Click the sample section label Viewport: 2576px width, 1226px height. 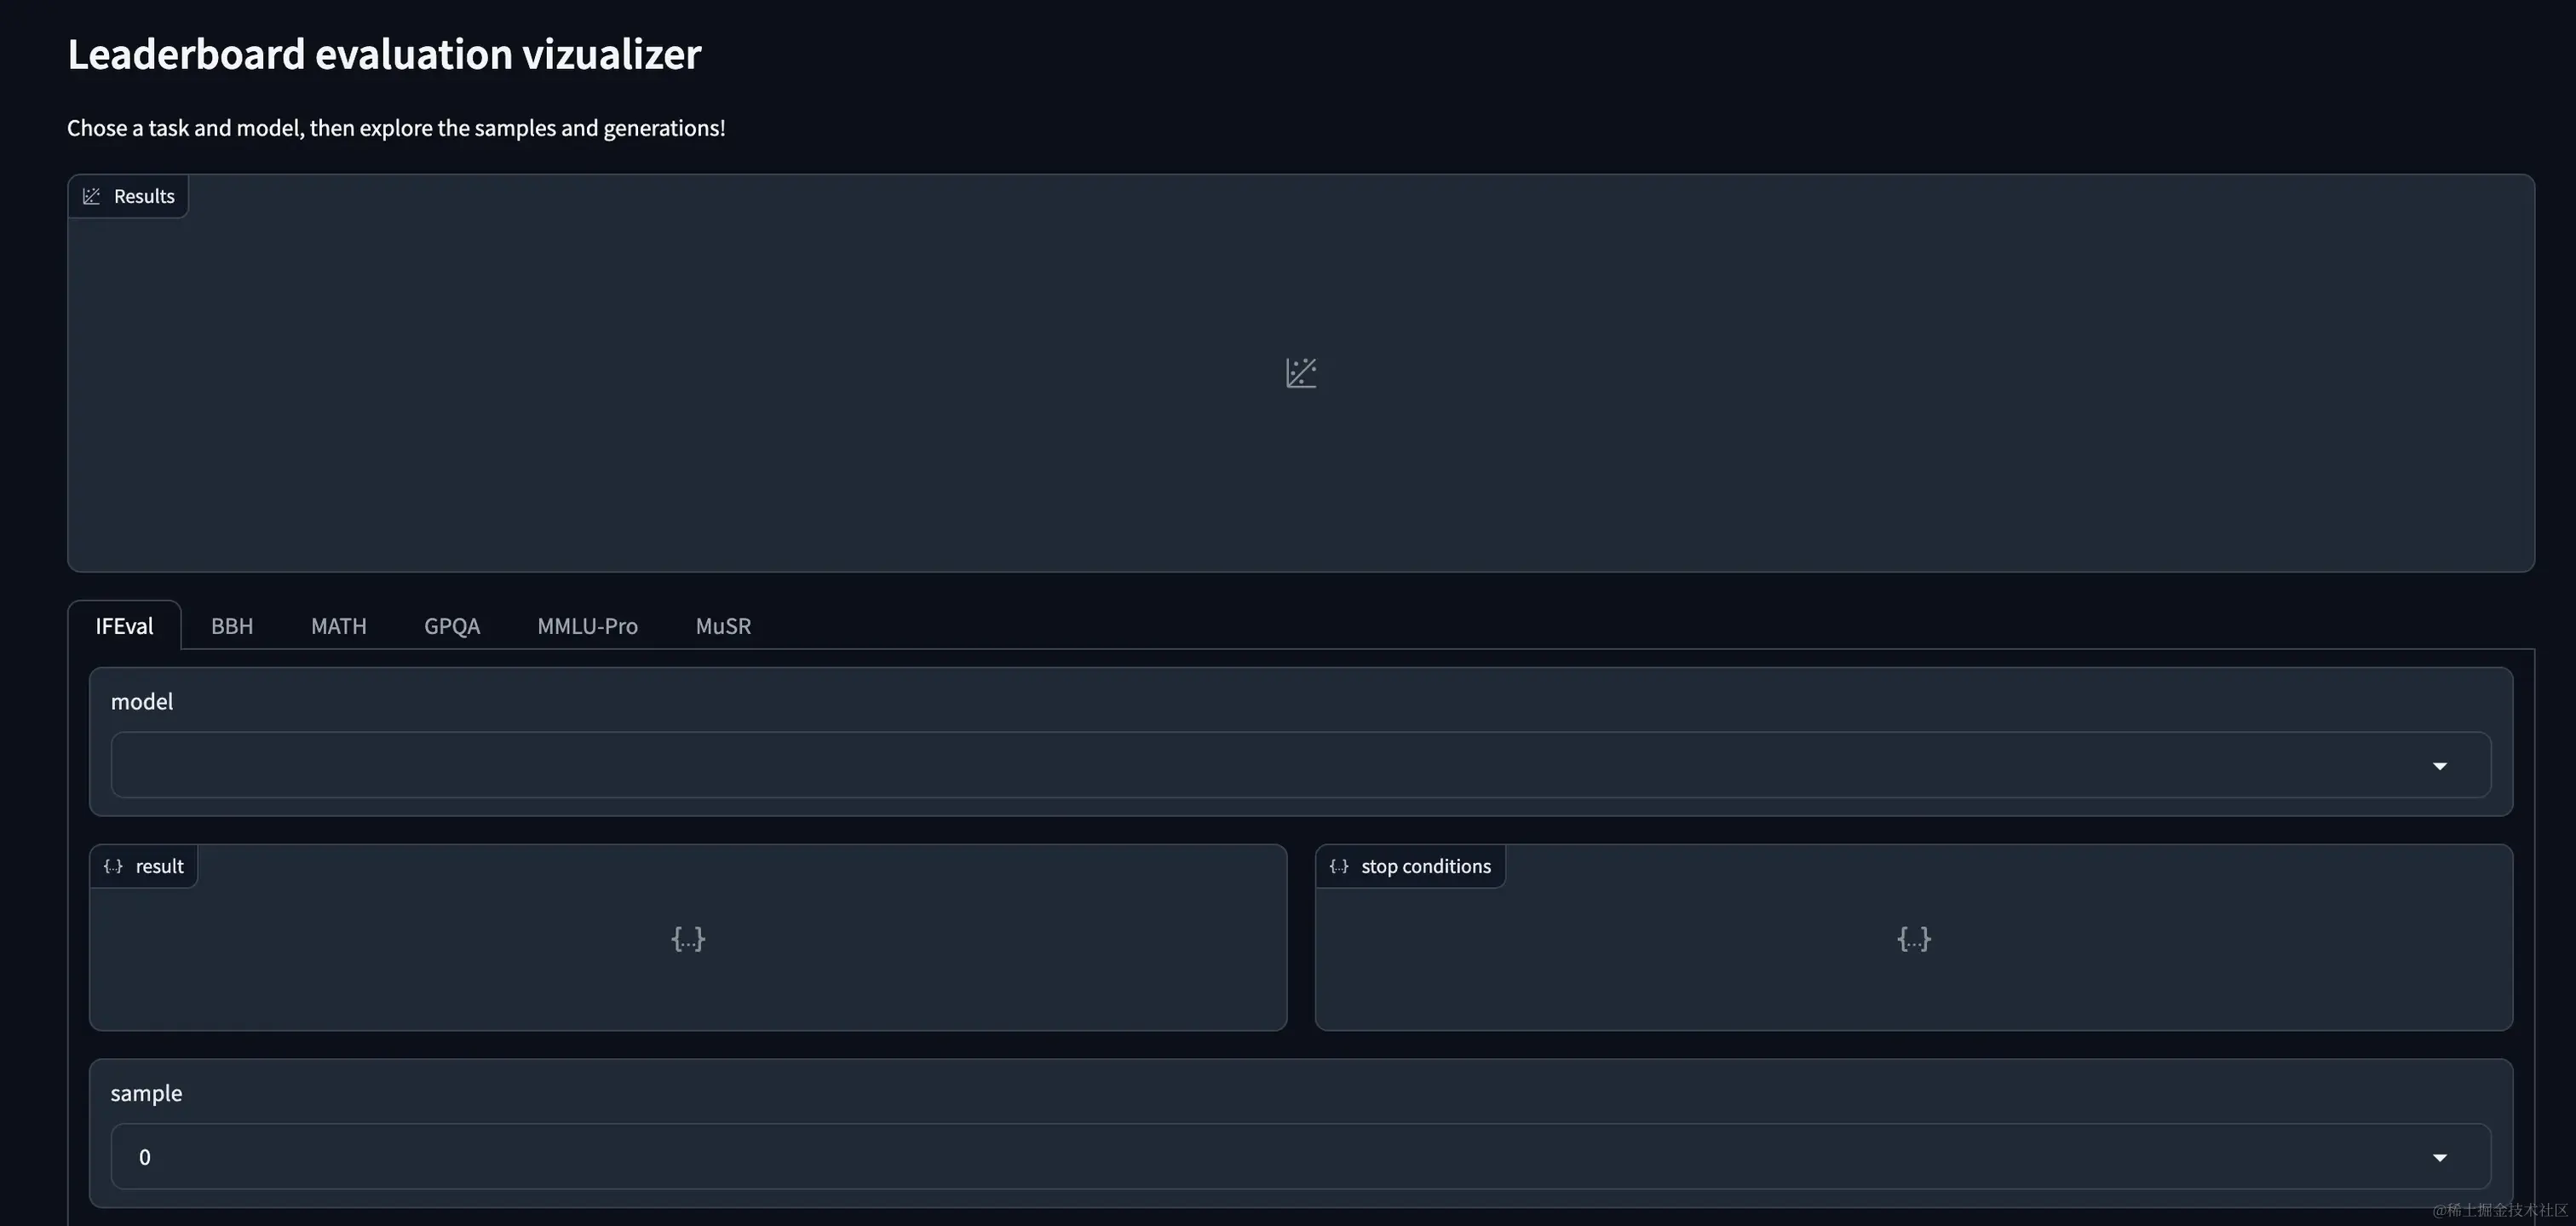pyautogui.click(x=146, y=1092)
